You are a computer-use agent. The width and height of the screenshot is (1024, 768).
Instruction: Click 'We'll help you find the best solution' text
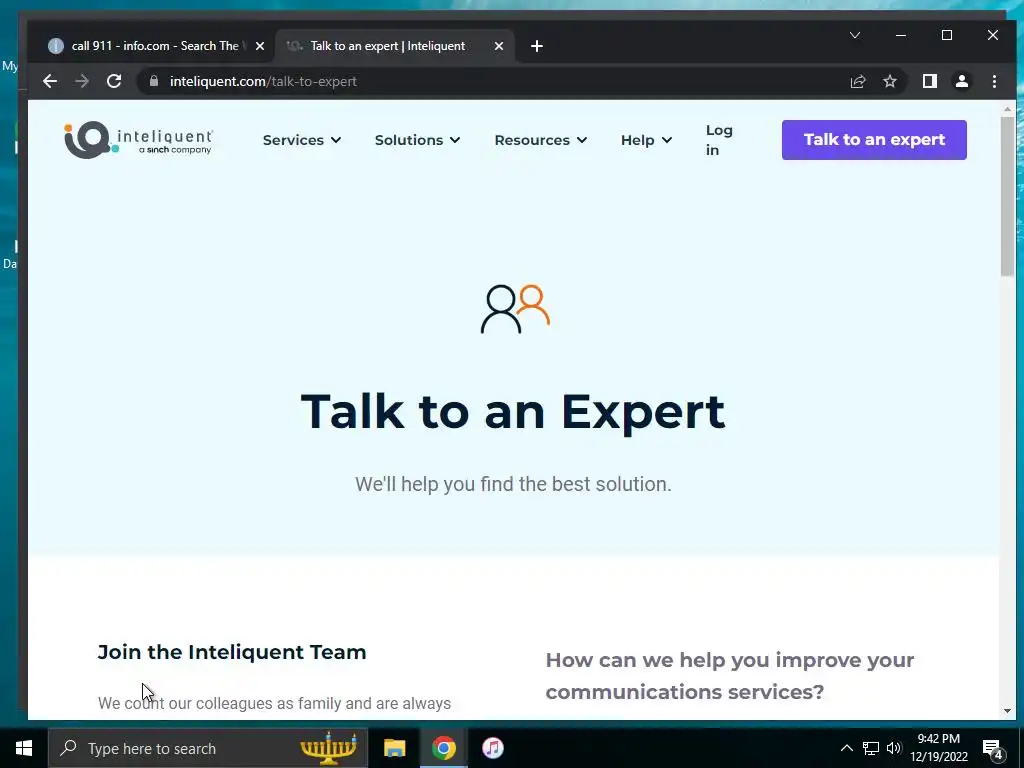(x=513, y=484)
